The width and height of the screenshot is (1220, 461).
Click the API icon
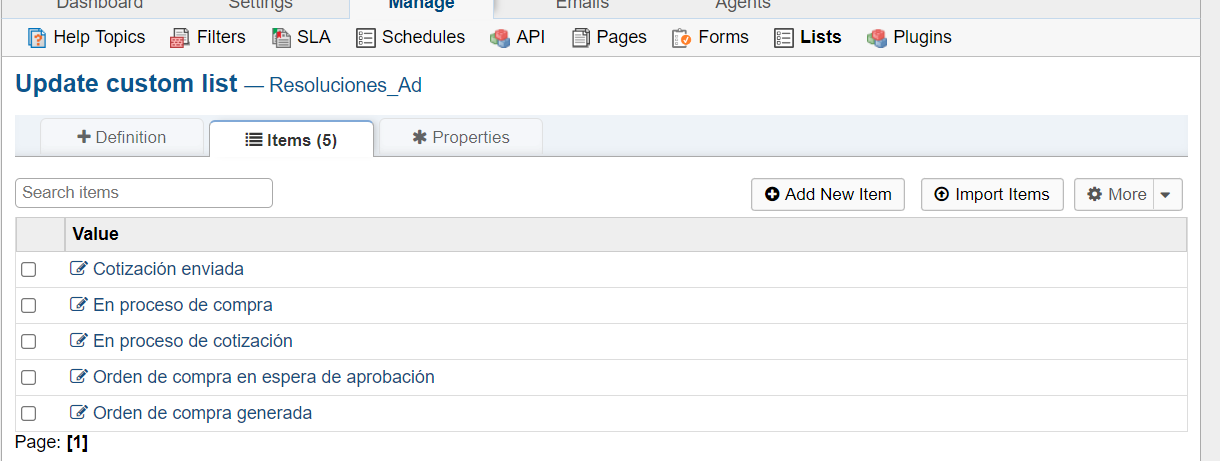click(500, 38)
